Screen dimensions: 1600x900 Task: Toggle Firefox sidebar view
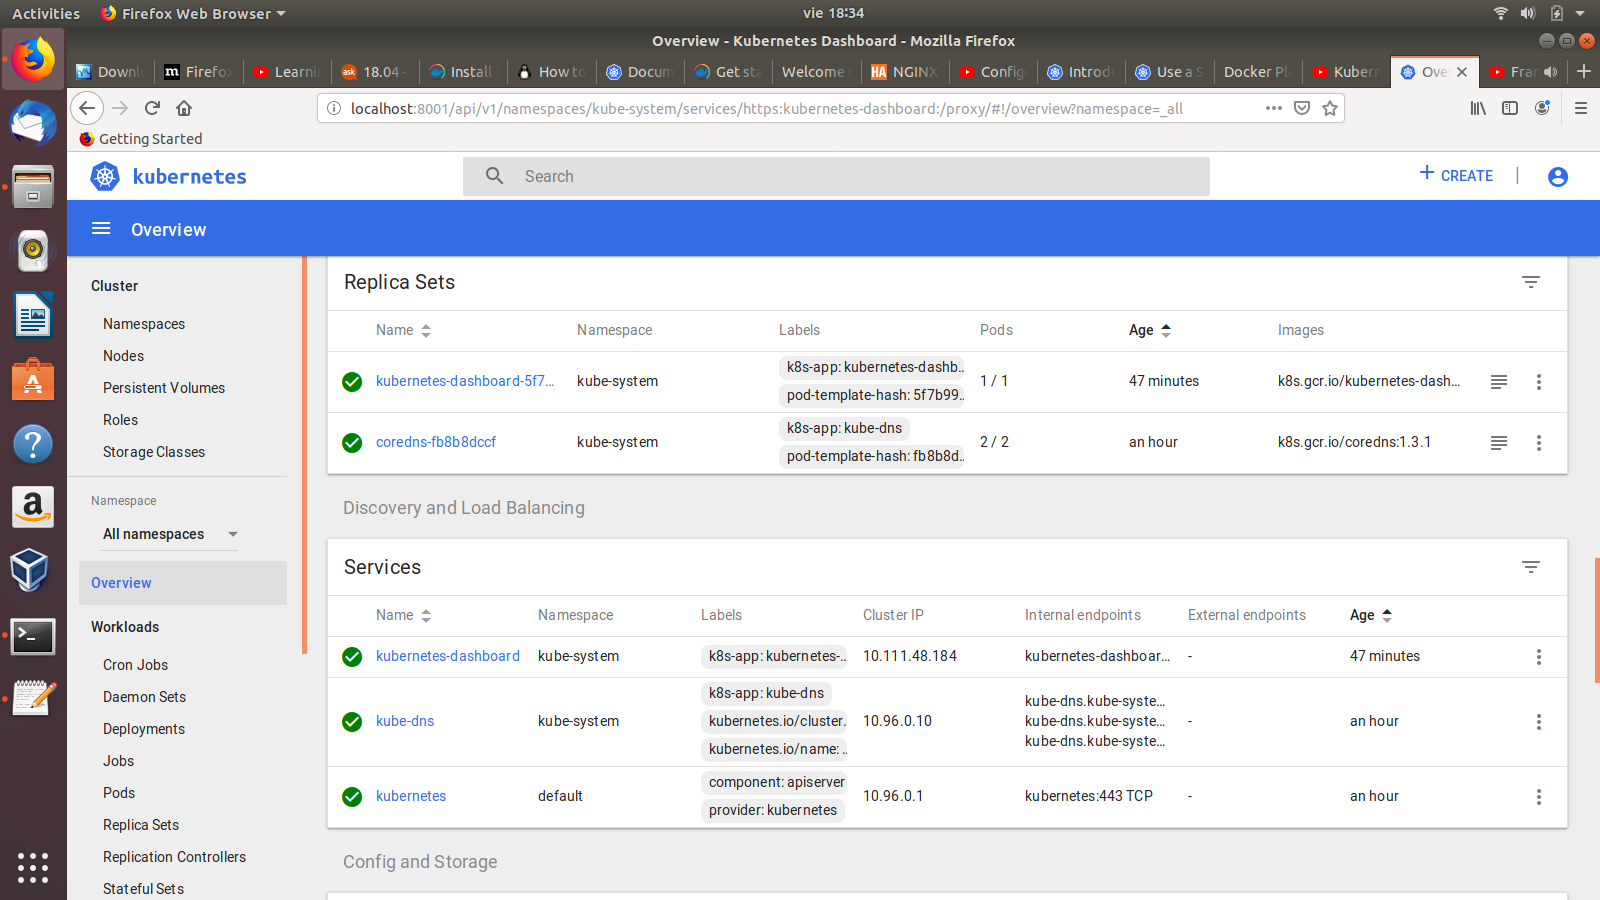click(x=1510, y=108)
